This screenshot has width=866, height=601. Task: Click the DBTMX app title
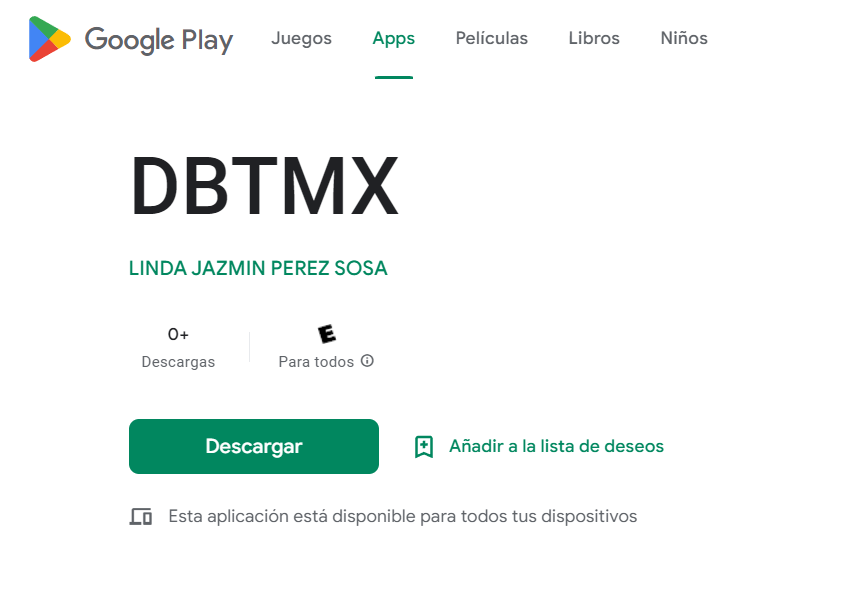pyautogui.click(x=264, y=186)
